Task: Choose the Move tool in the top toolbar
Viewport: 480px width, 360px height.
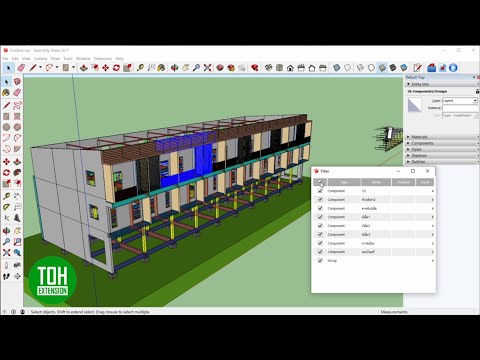Action: point(105,68)
